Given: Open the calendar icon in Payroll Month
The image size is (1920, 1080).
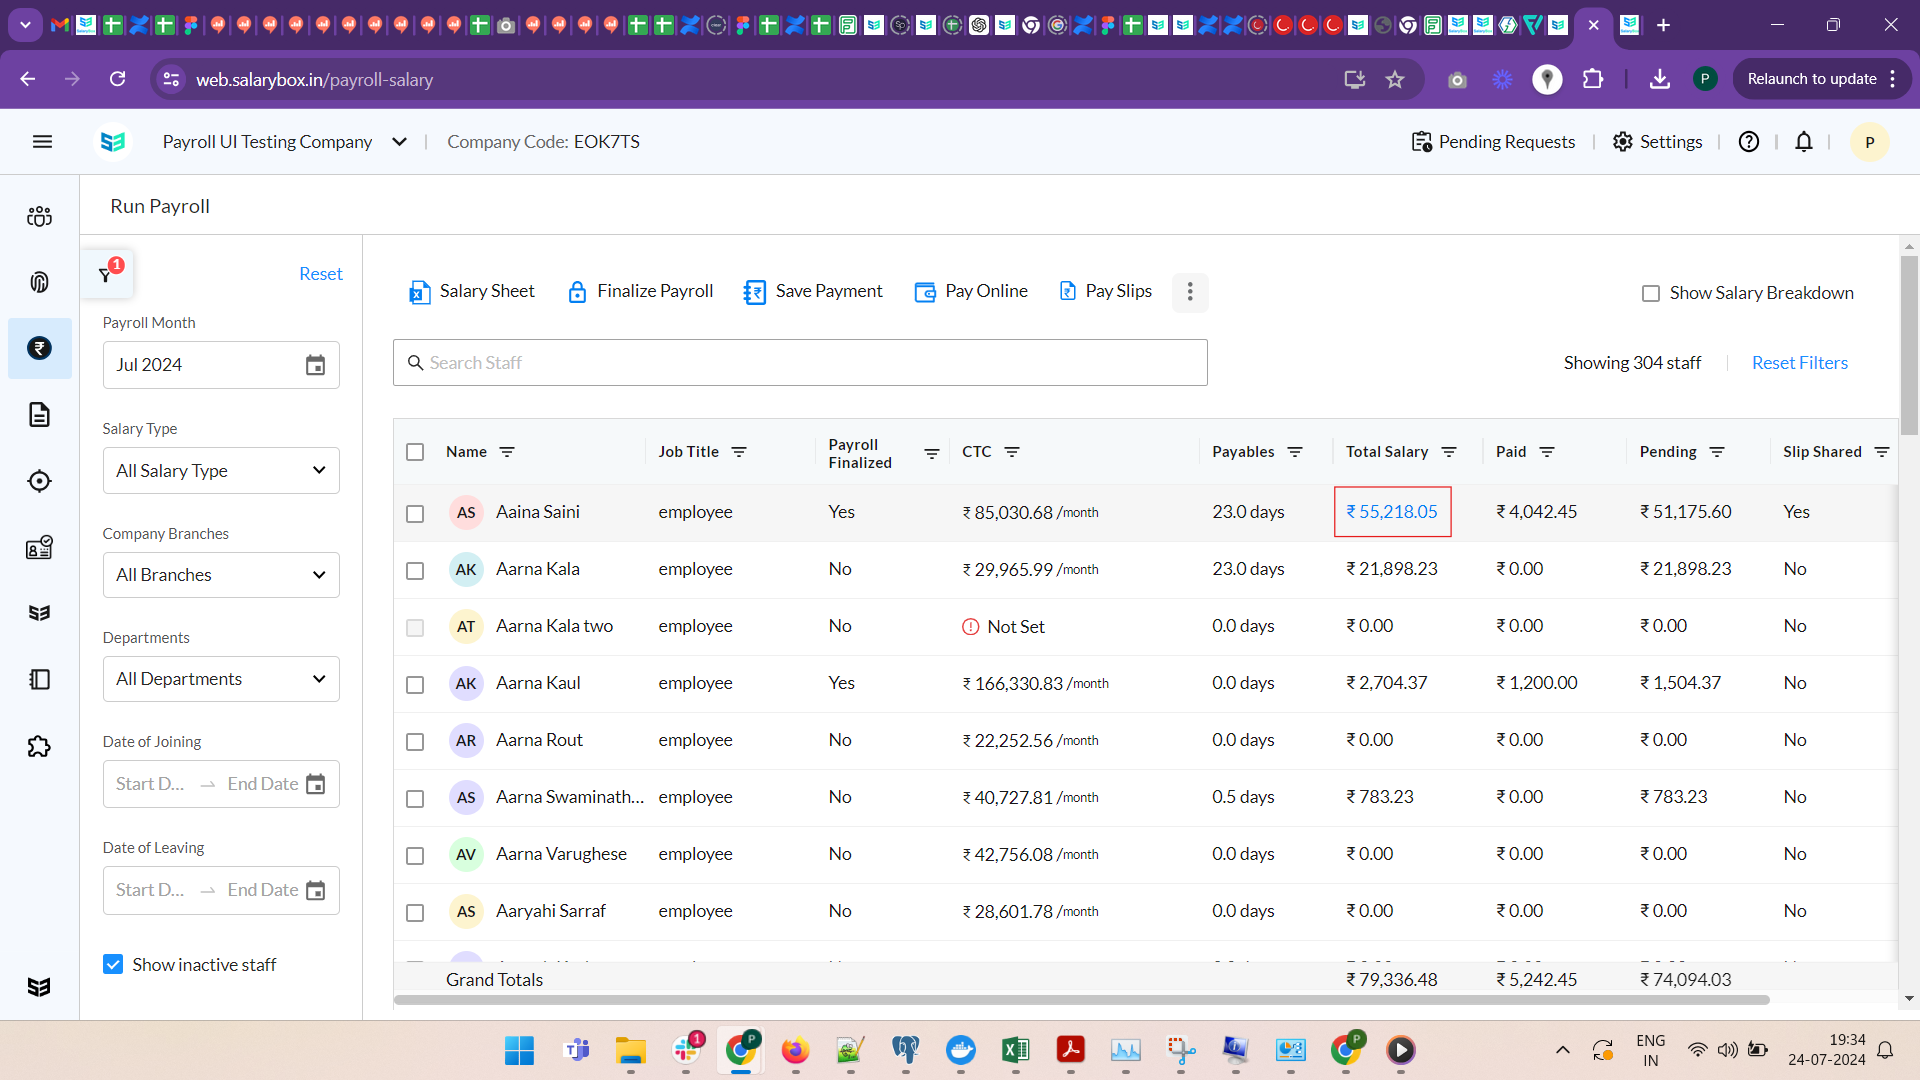Looking at the screenshot, I should click(315, 365).
